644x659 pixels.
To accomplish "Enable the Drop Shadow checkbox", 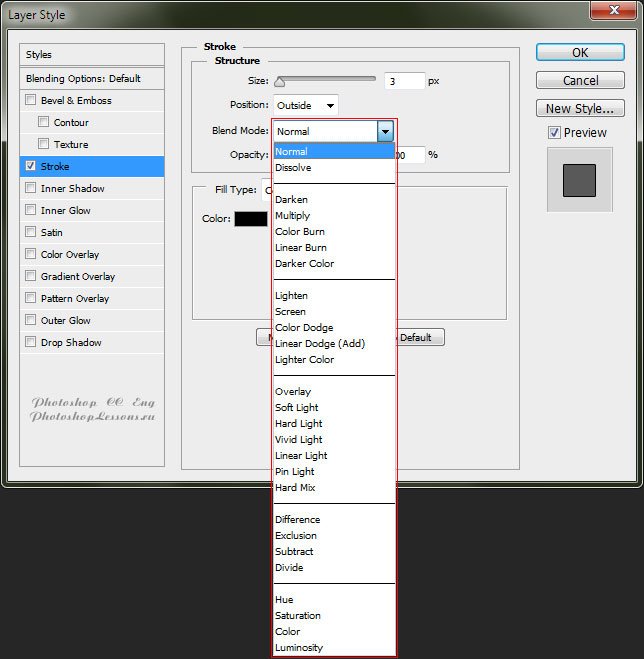I will [31, 342].
